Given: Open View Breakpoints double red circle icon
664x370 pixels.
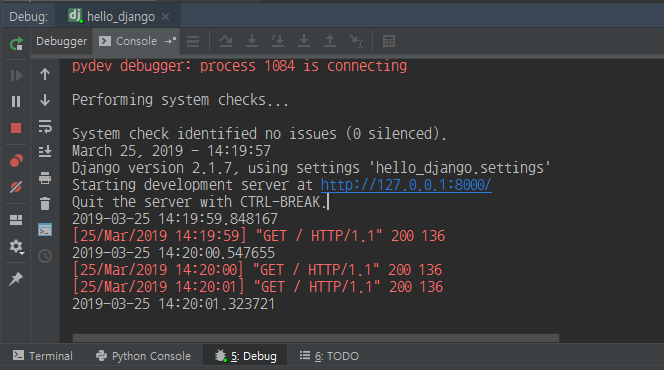Looking at the screenshot, I should [16, 161].
